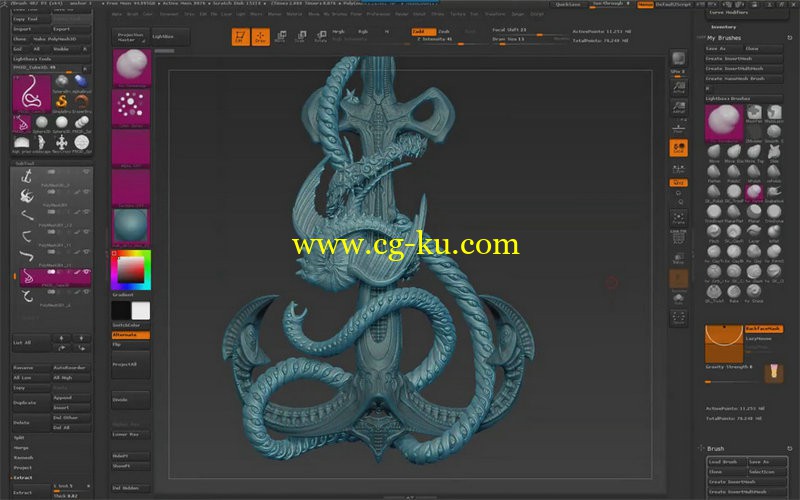The height and width of the screenshot is (500, 800).
Task: Click the Make PolyMesh3D button
Action: [x=61, y=39]
